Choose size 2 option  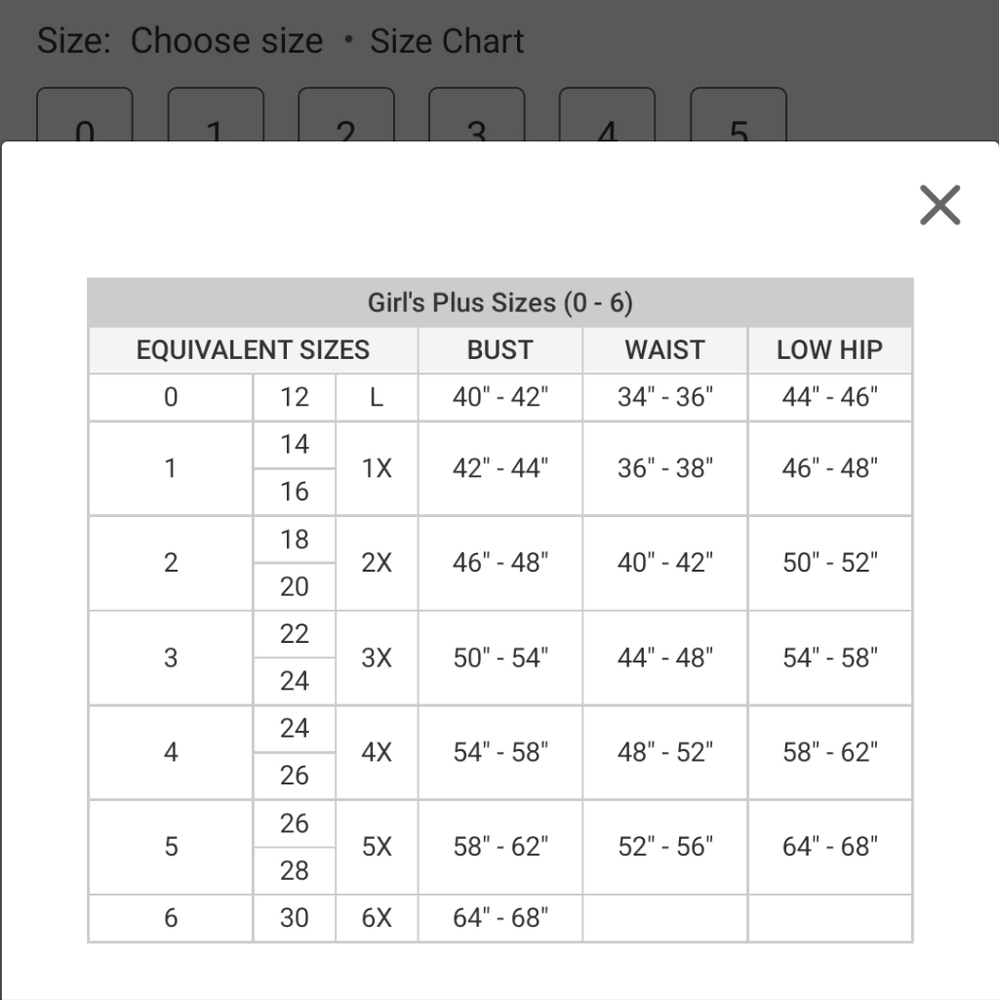pos(346,115)
